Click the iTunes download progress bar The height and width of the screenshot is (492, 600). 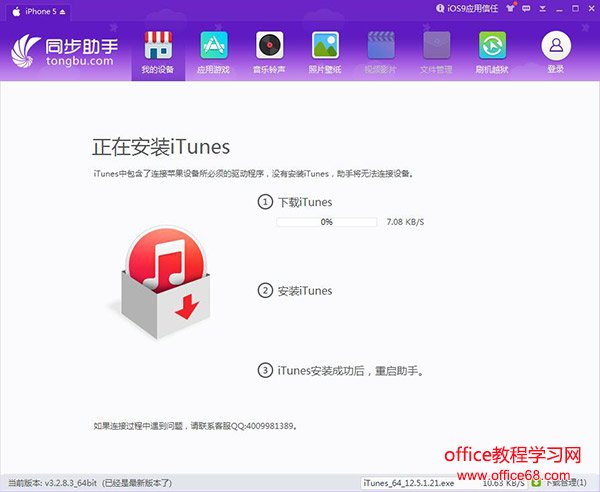click(x=327, y=222)
